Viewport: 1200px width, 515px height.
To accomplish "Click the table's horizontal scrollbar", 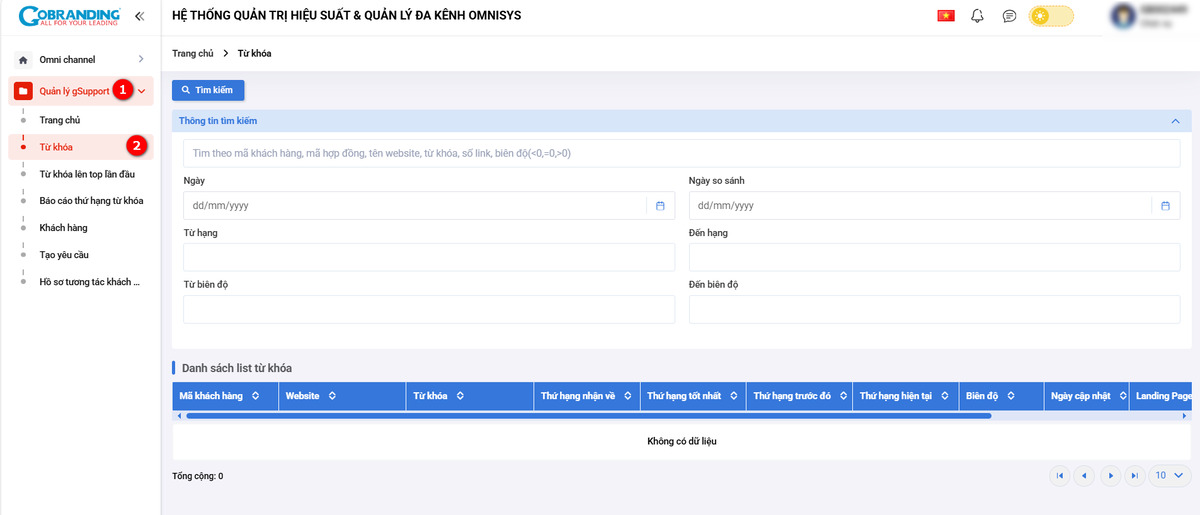I will coord(588,415).
